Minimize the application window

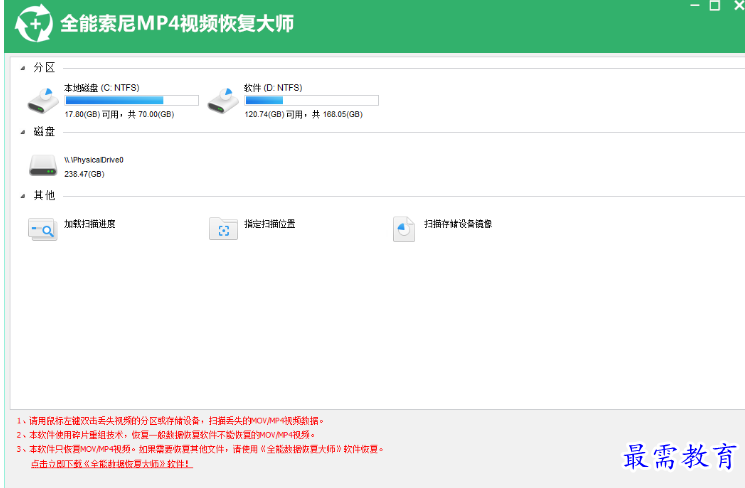pos(695,5)
